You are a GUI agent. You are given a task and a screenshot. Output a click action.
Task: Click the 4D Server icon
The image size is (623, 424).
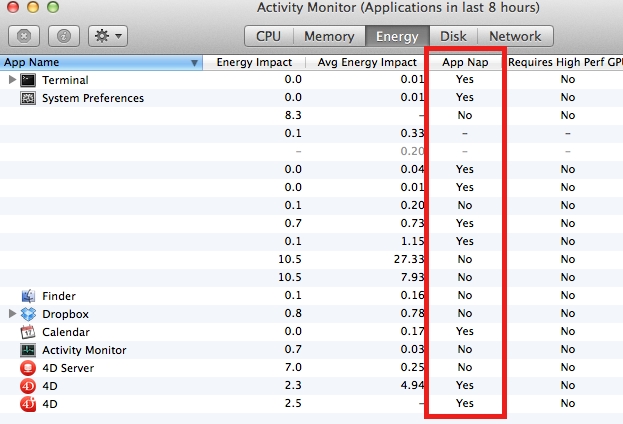[x=28, y=368]
